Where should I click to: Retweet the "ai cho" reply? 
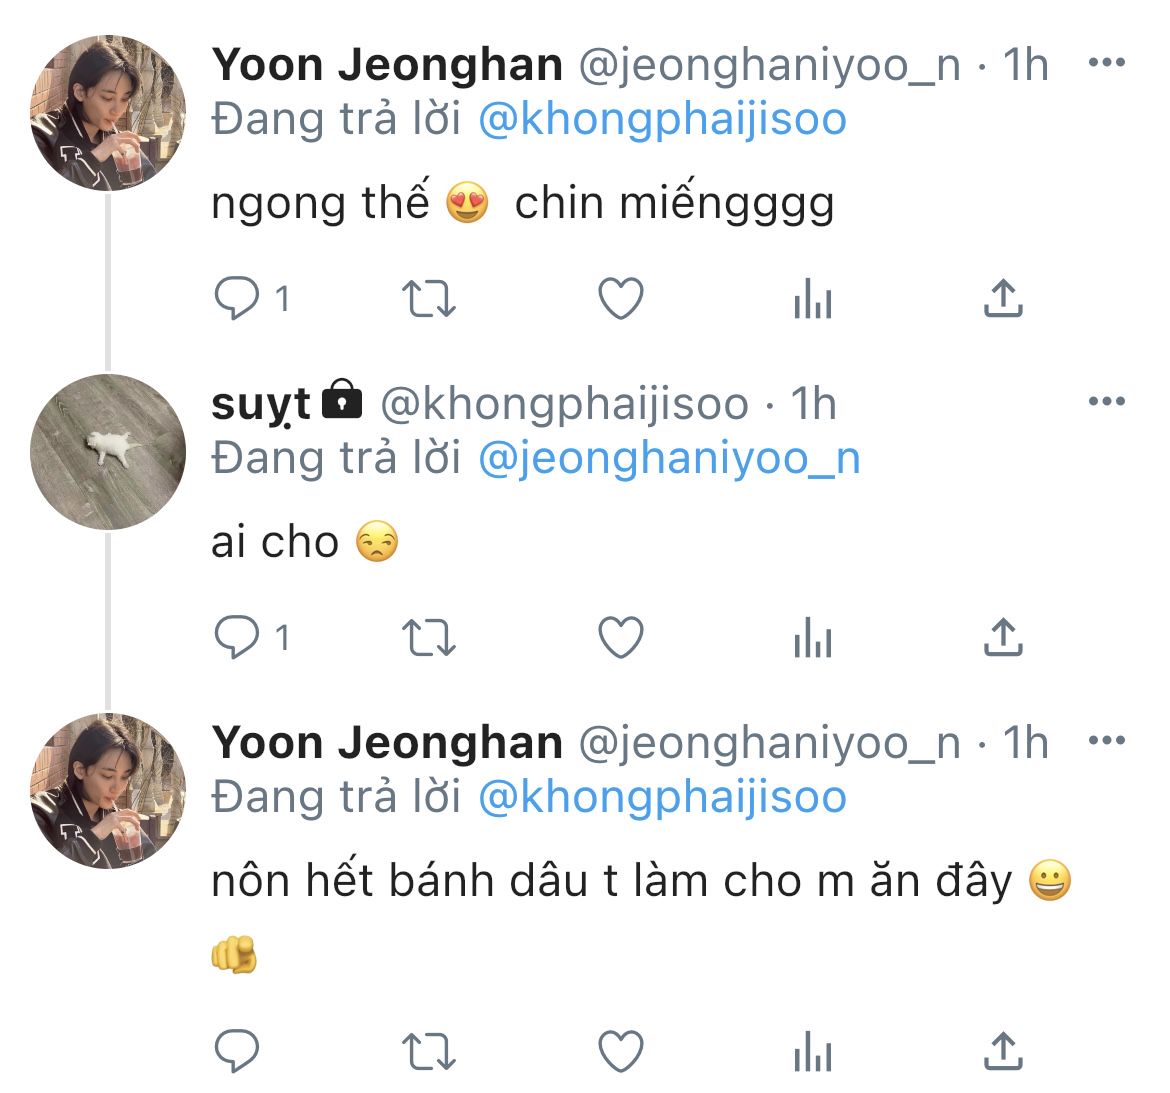tap(428, 638)
